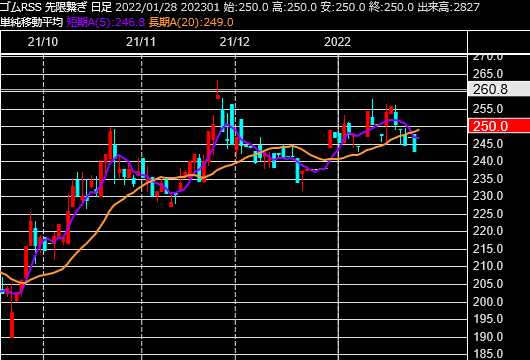Select the opening price 始:250.0
This screenshot has height=360, width=530.
tap(246, 7)
